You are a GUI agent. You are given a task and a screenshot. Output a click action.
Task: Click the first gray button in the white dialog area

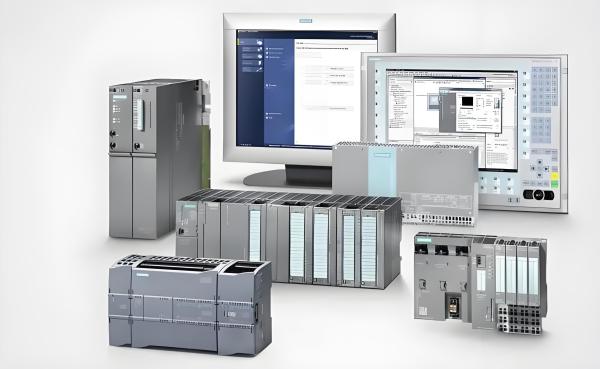pos(340,69)
